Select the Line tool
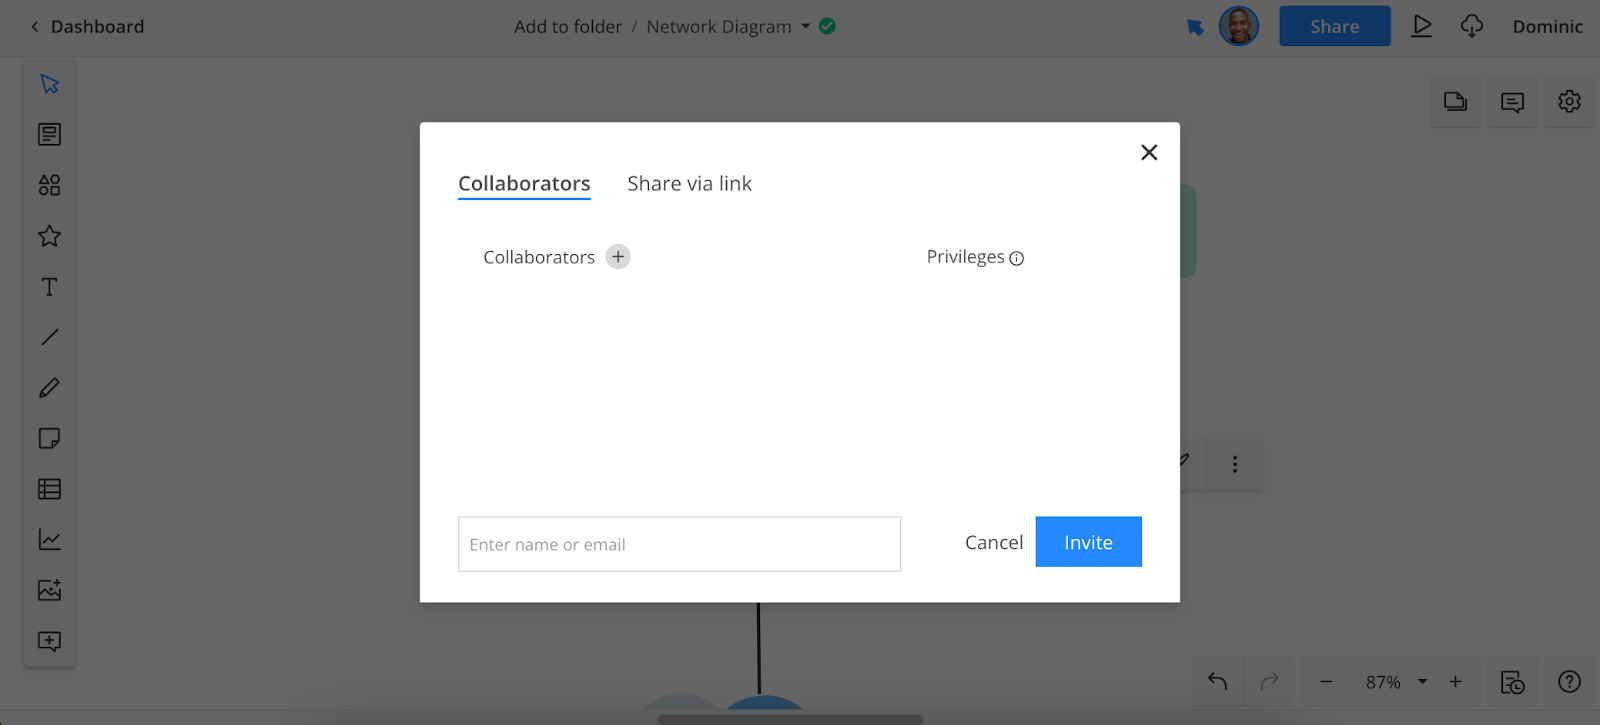 (x=49, y=337)
